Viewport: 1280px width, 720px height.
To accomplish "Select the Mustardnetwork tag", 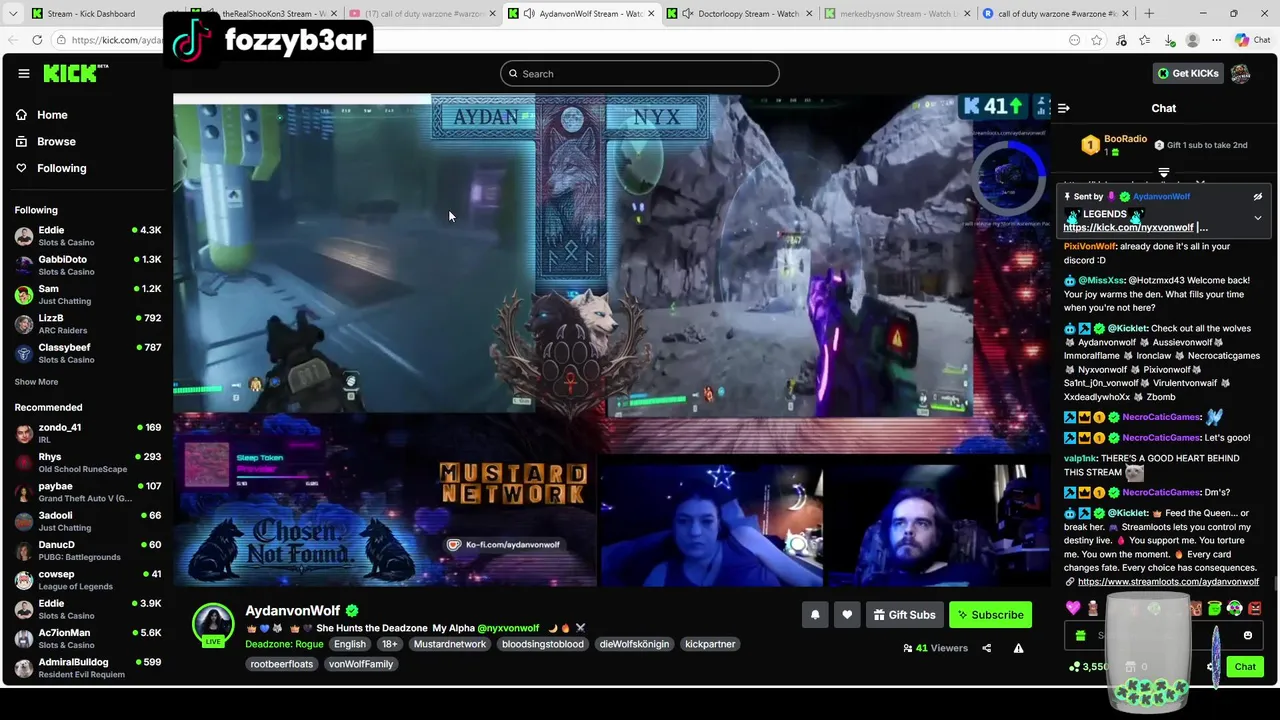I will [450, 644].
